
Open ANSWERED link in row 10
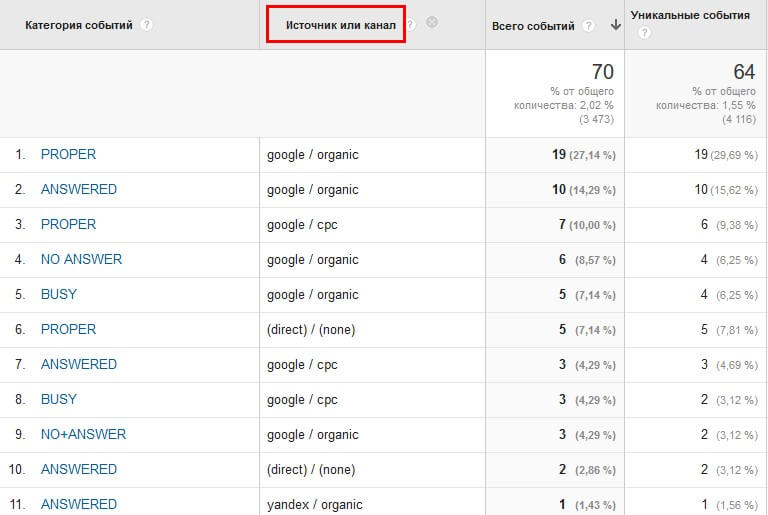[79, 469]
